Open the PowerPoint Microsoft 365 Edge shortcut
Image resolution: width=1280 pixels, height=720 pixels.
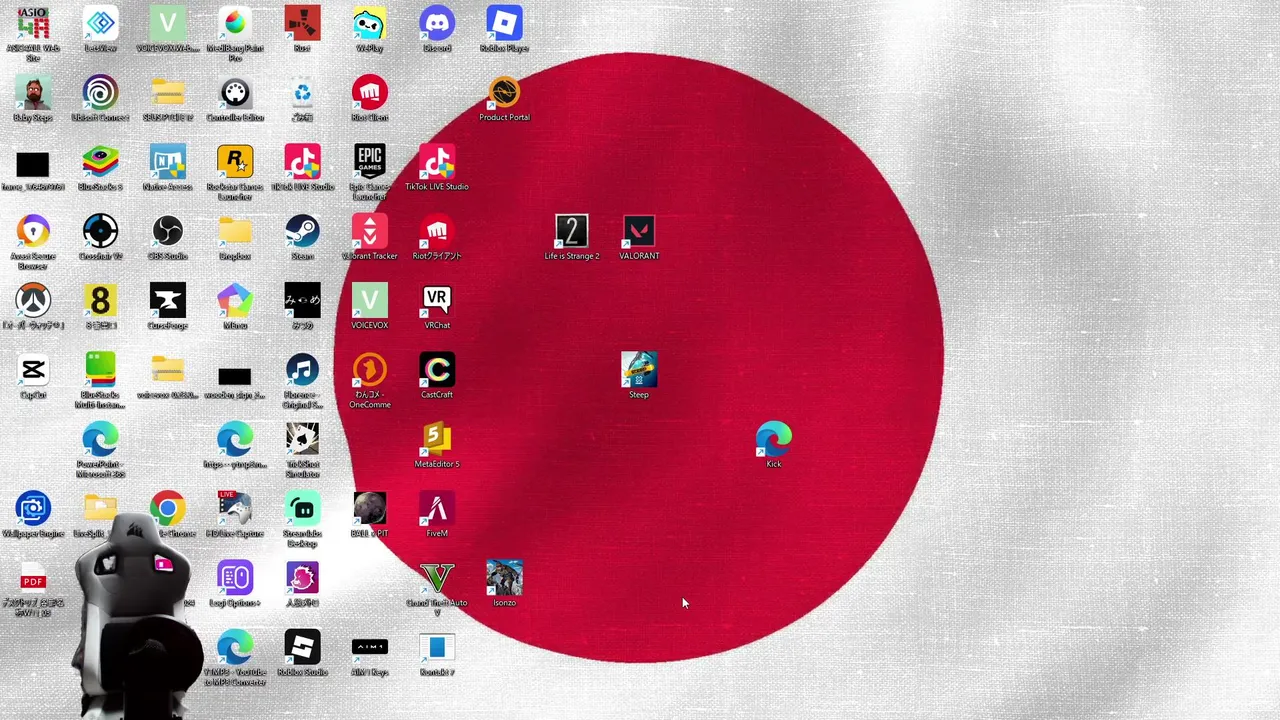pyautogui.click(x=100, y=439)
